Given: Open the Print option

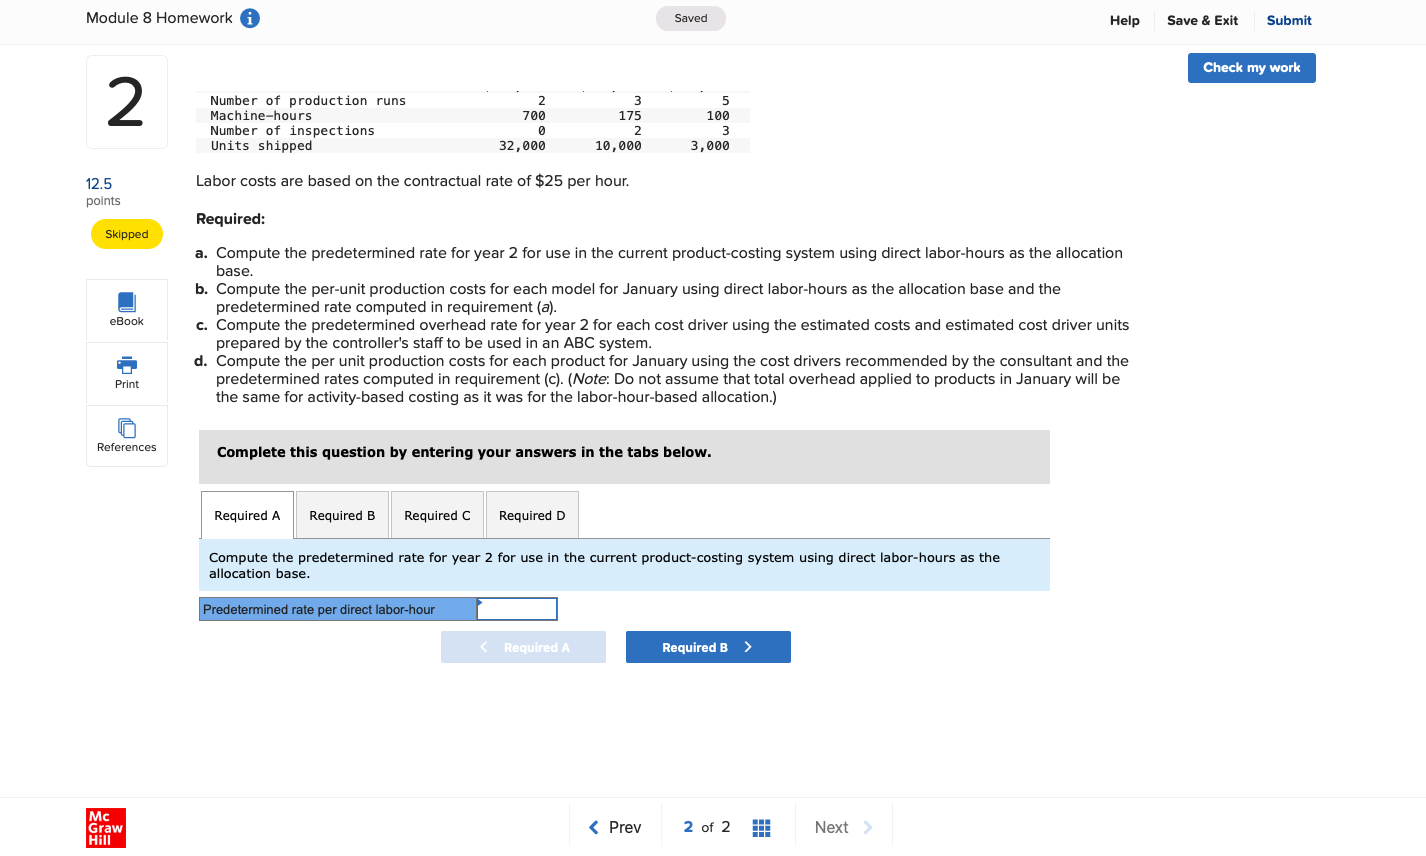Looking at the screenshot, I should pyautogui.click(x=126, y=373).
